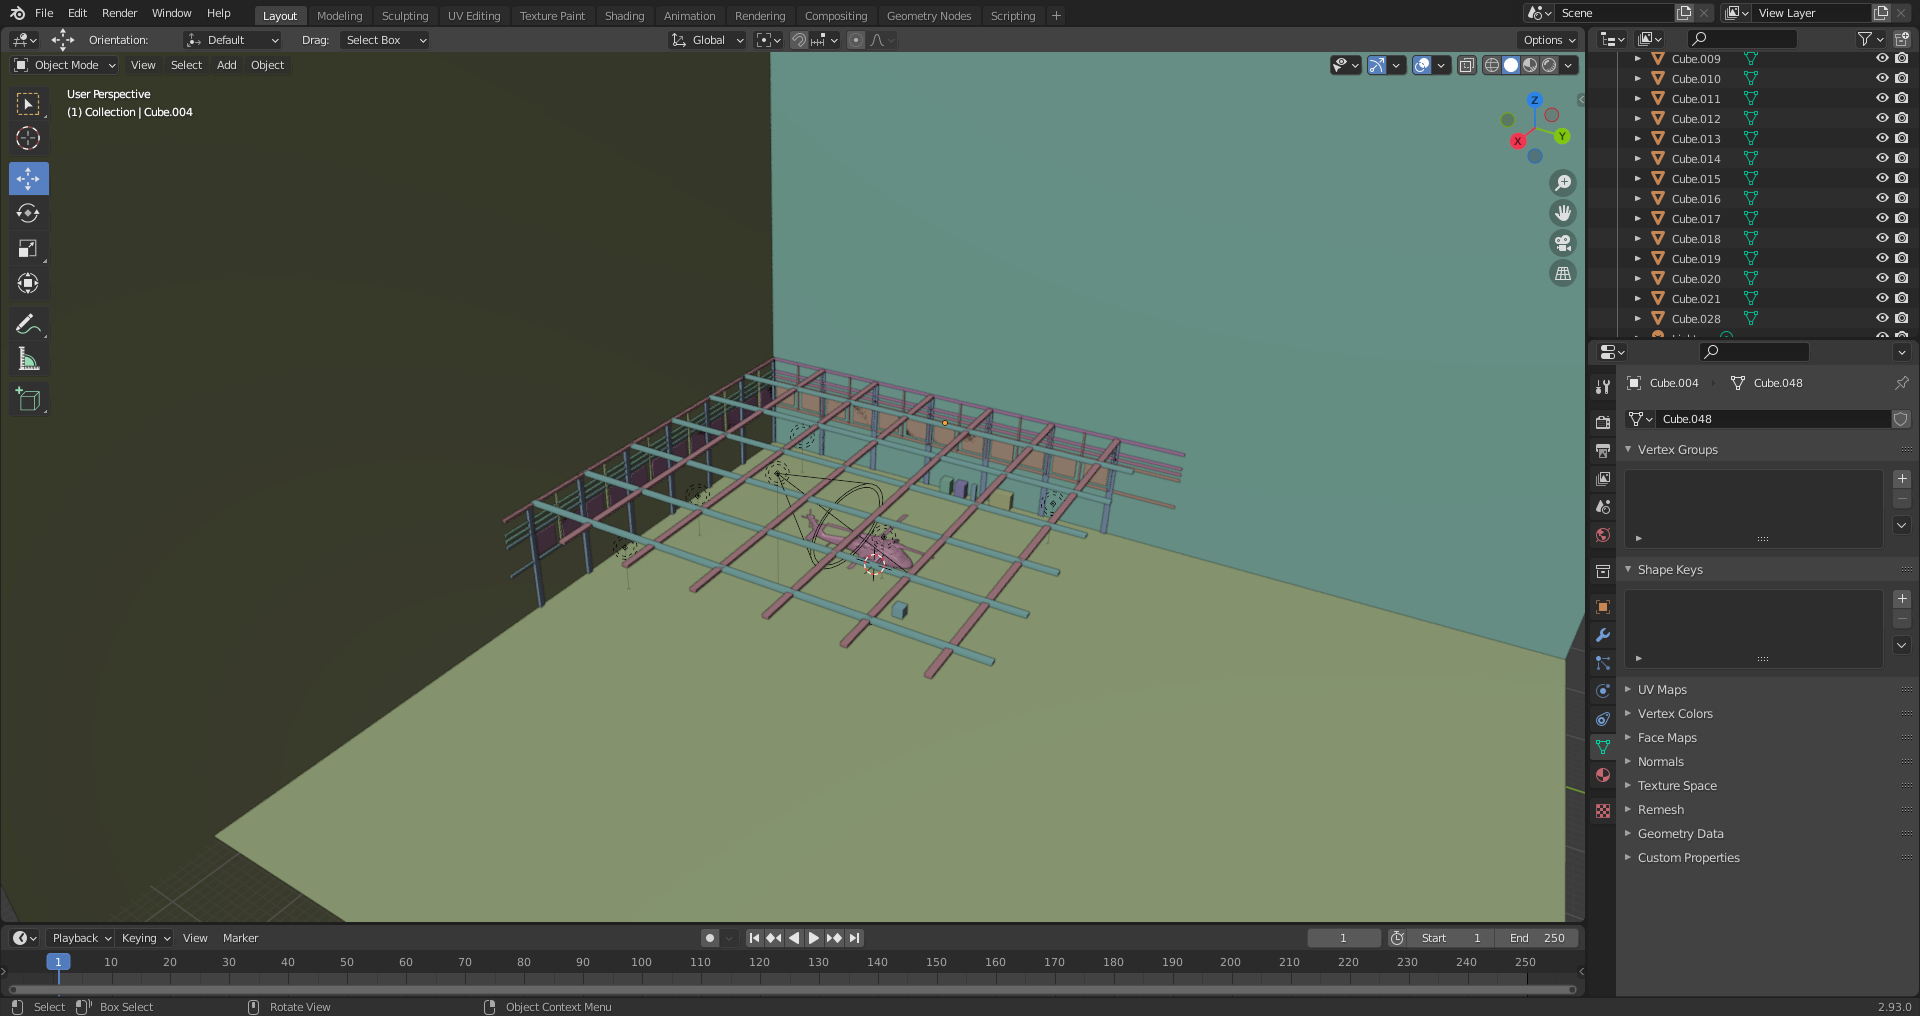The width and height of the screenshot is (1920, 1016).
Task: Open the Material properties tab
Action: click(1602, 775)
